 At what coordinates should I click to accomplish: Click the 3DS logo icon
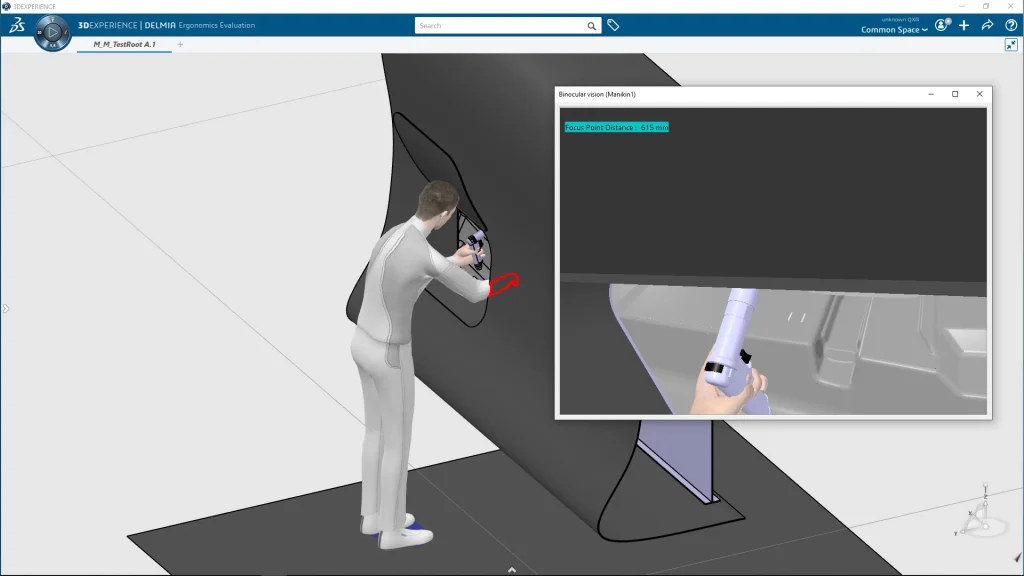click(16, 26)
